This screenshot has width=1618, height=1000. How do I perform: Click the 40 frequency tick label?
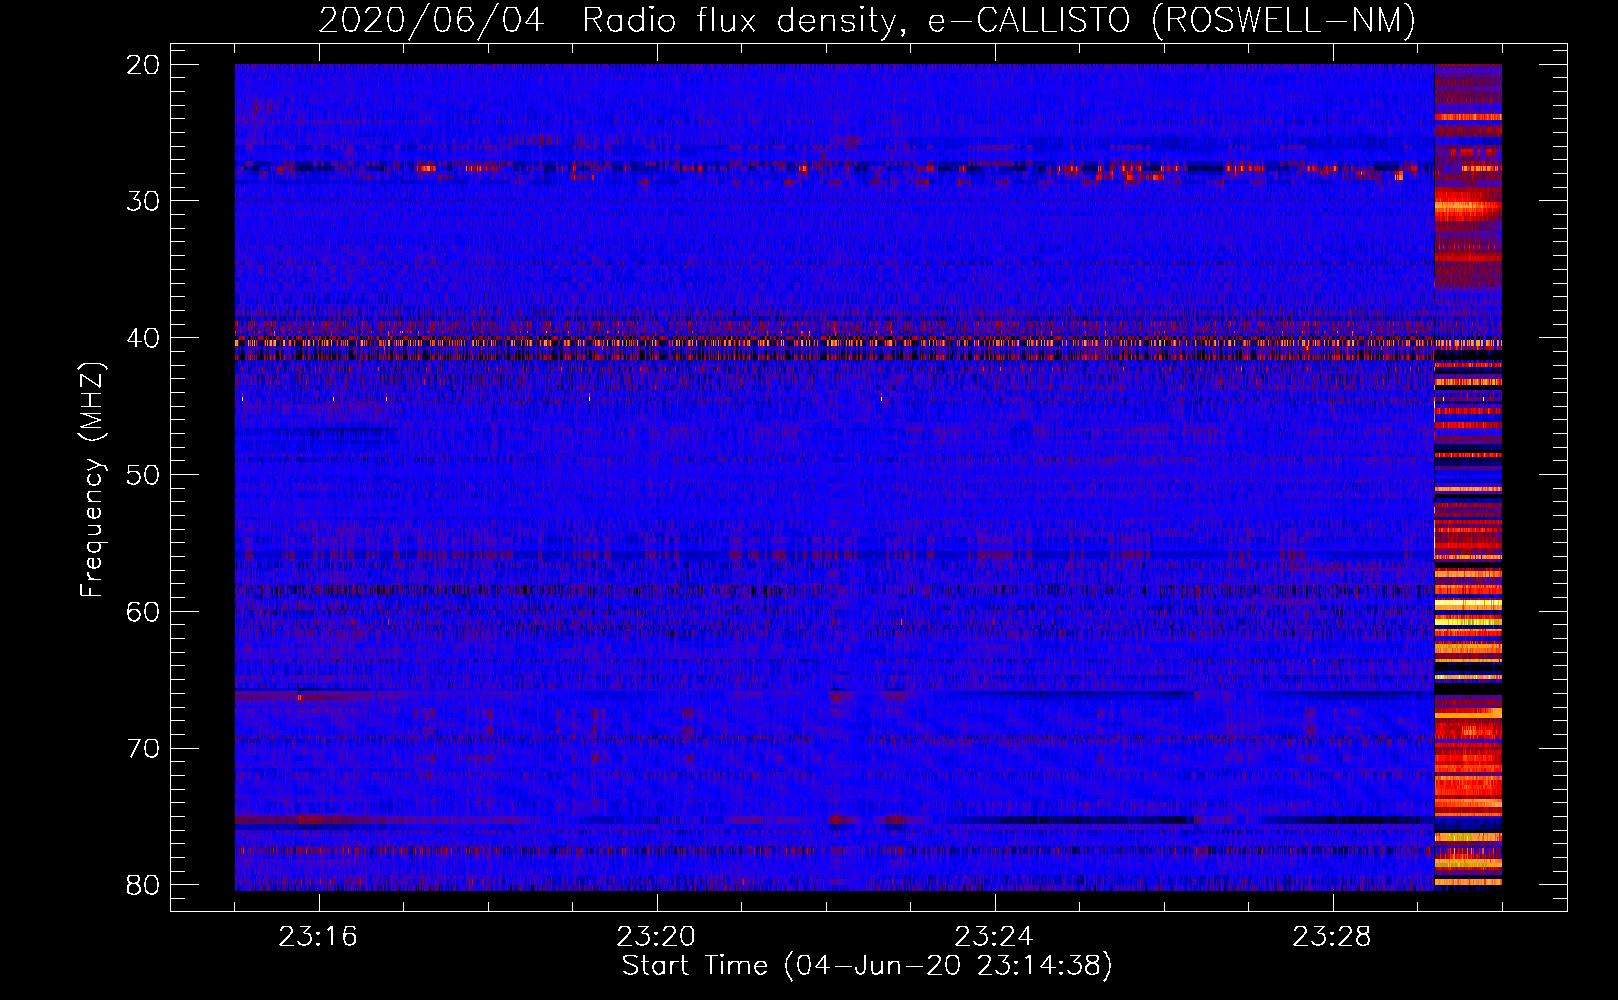pyautogui.click(x=143, y=338)
